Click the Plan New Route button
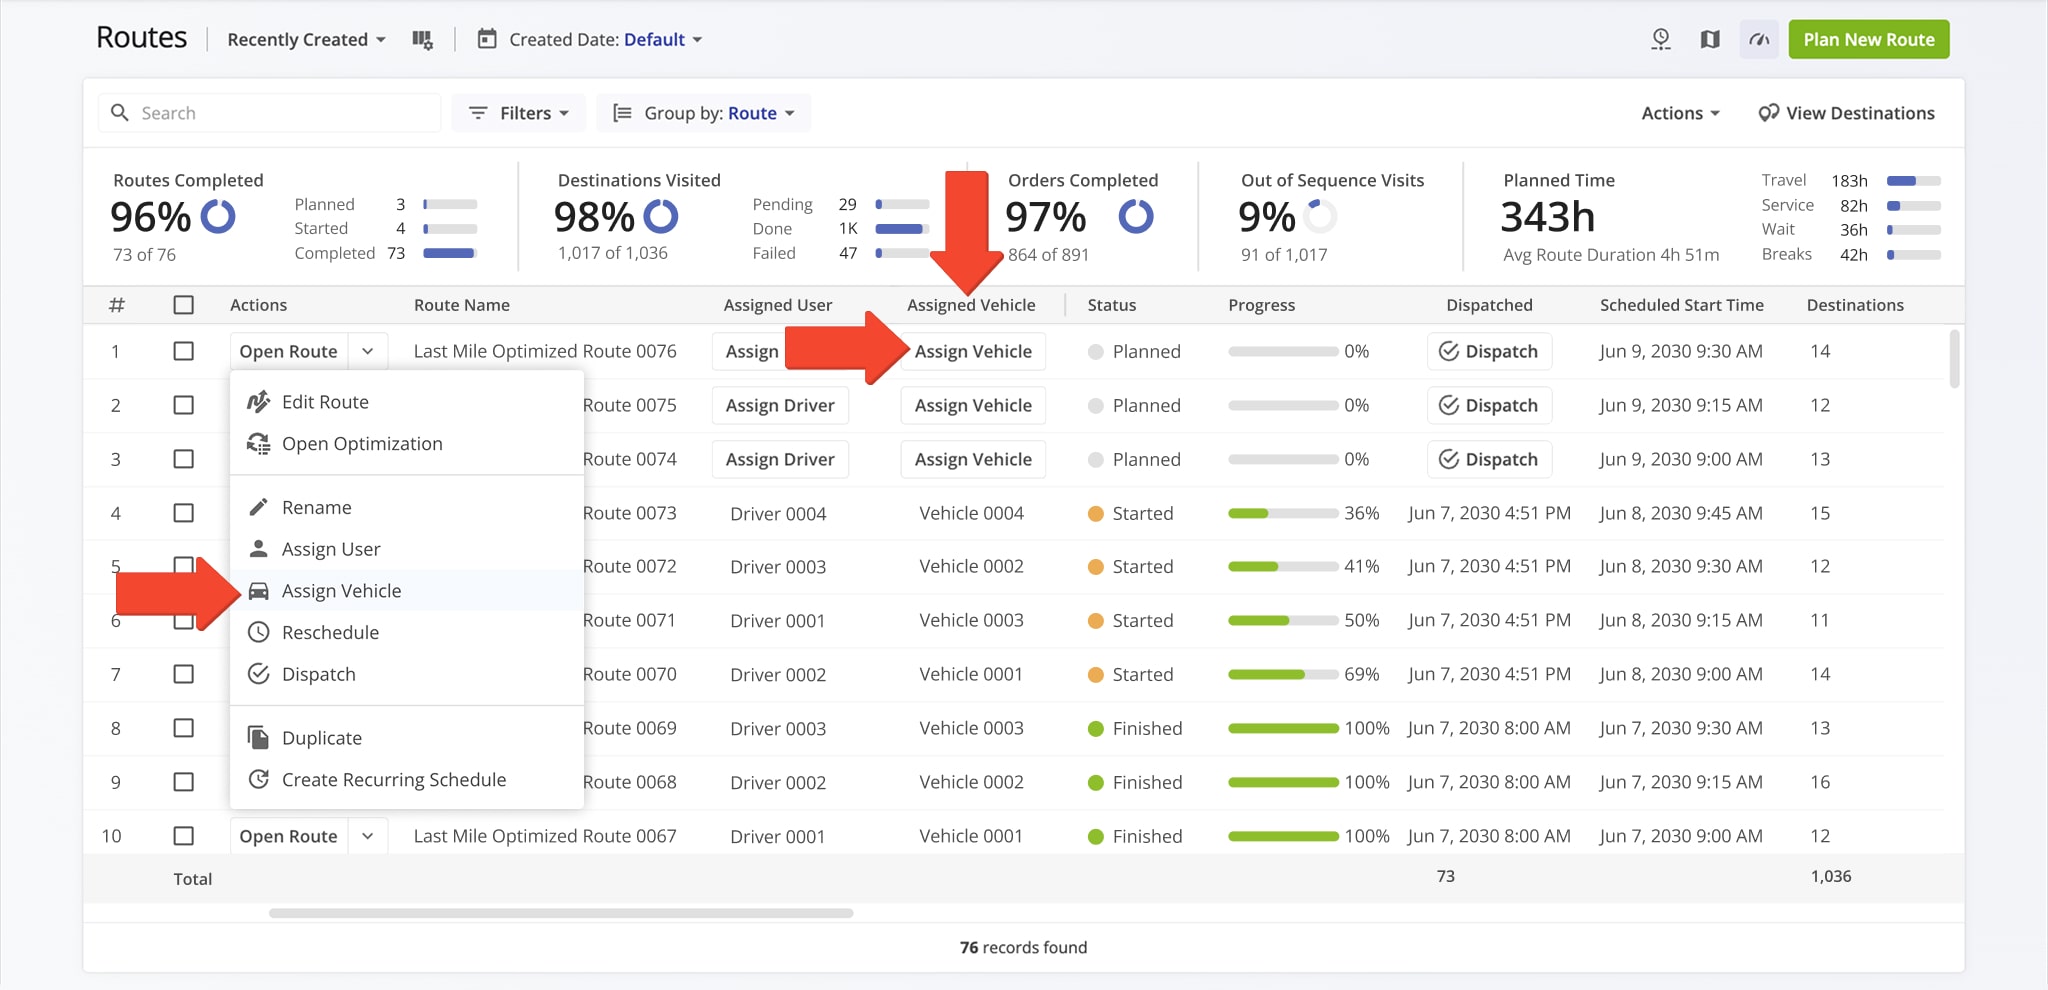 point(1868,40)
